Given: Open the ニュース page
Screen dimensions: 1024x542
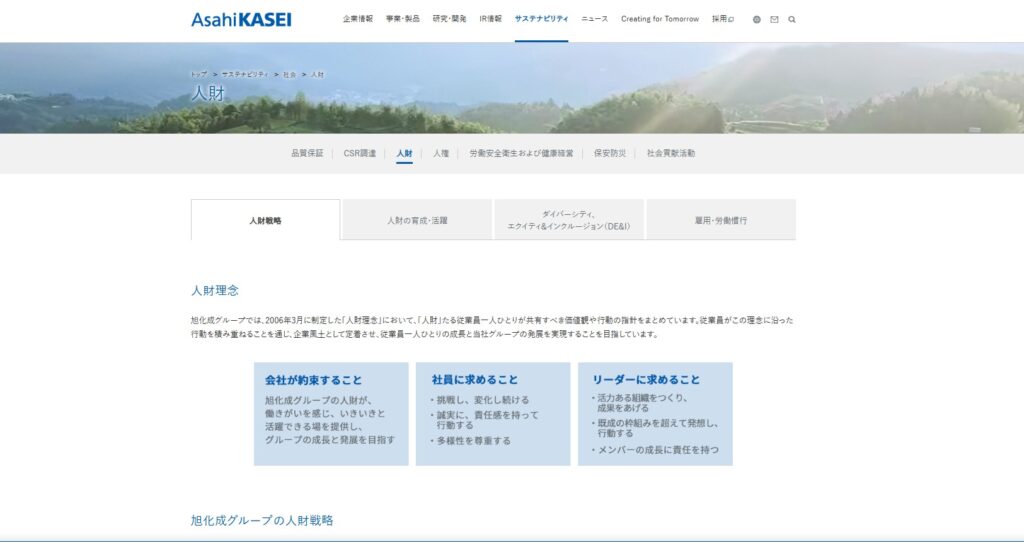Looking at the screenshot, I should [594, 19].
